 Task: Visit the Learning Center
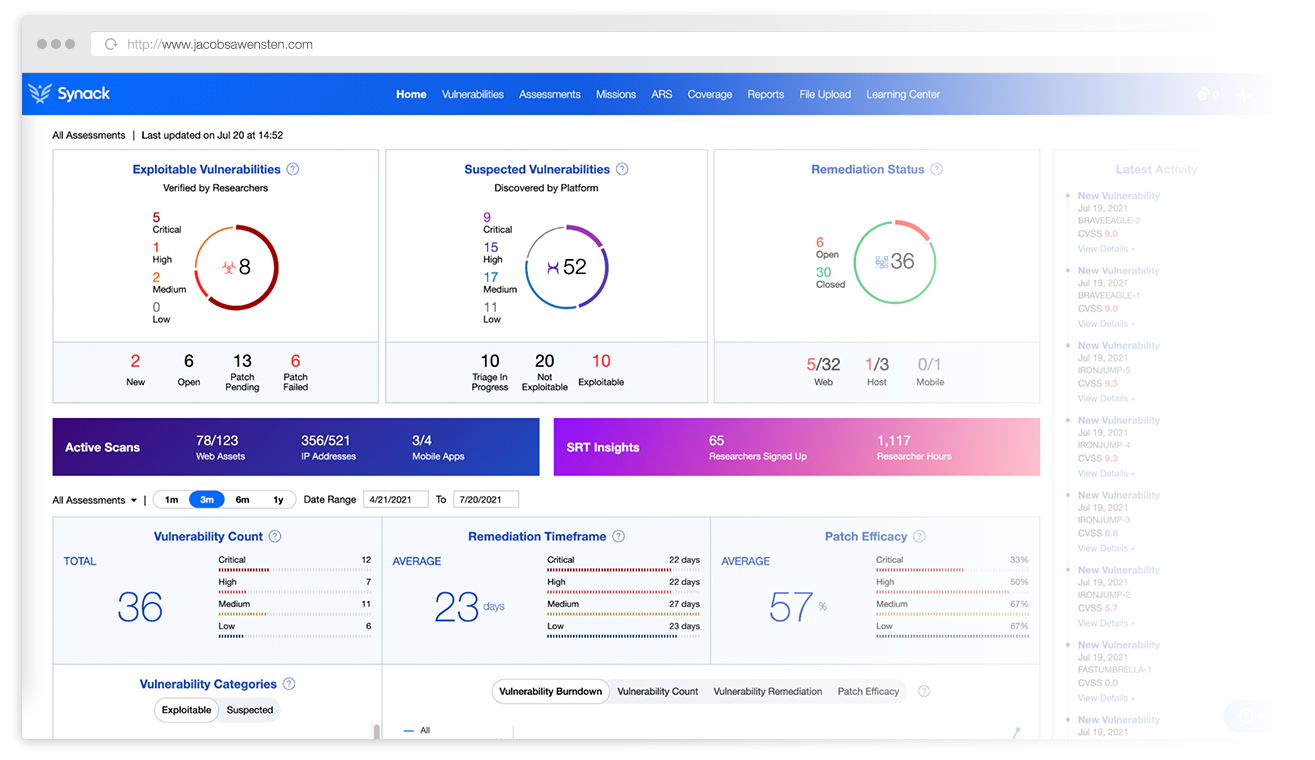[x=903, y=94]
